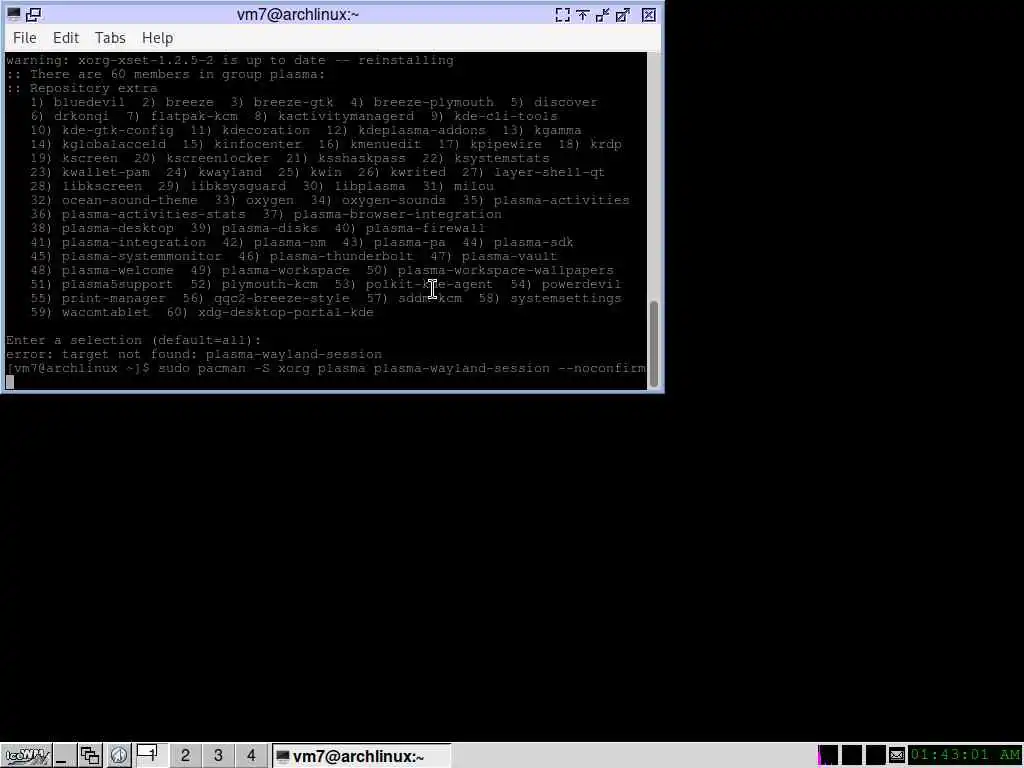Click the show desktop taskbar icon
1024x768 pixels.
click(x=64, y=756)
